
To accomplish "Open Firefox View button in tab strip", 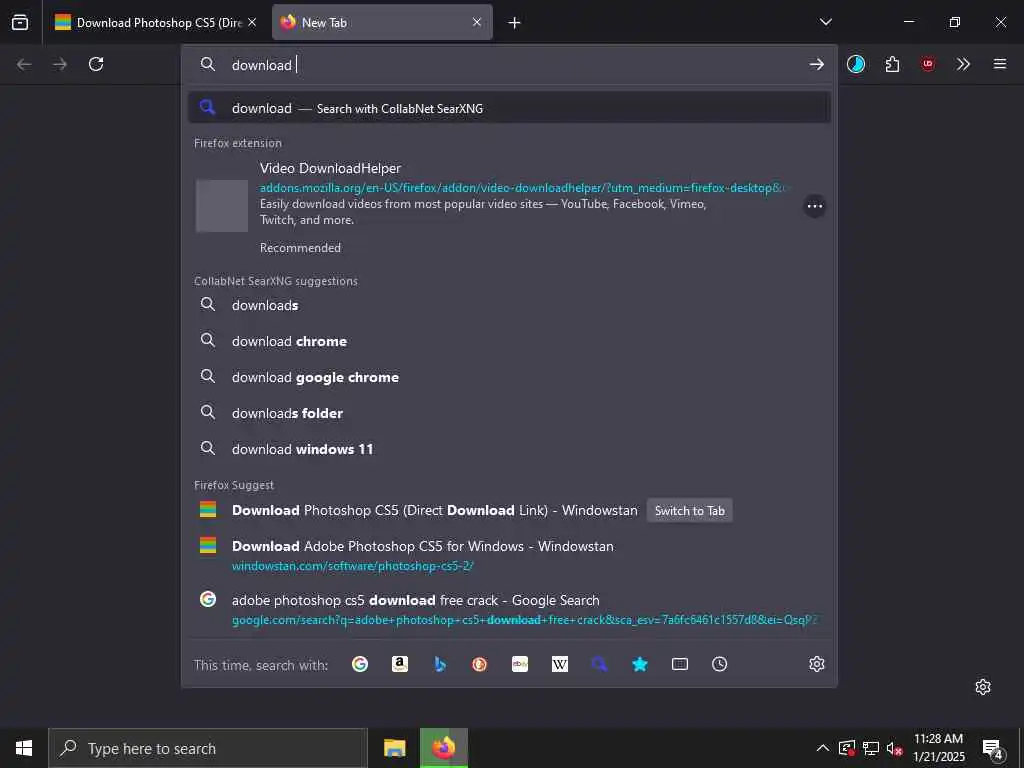I will (20, 22).
